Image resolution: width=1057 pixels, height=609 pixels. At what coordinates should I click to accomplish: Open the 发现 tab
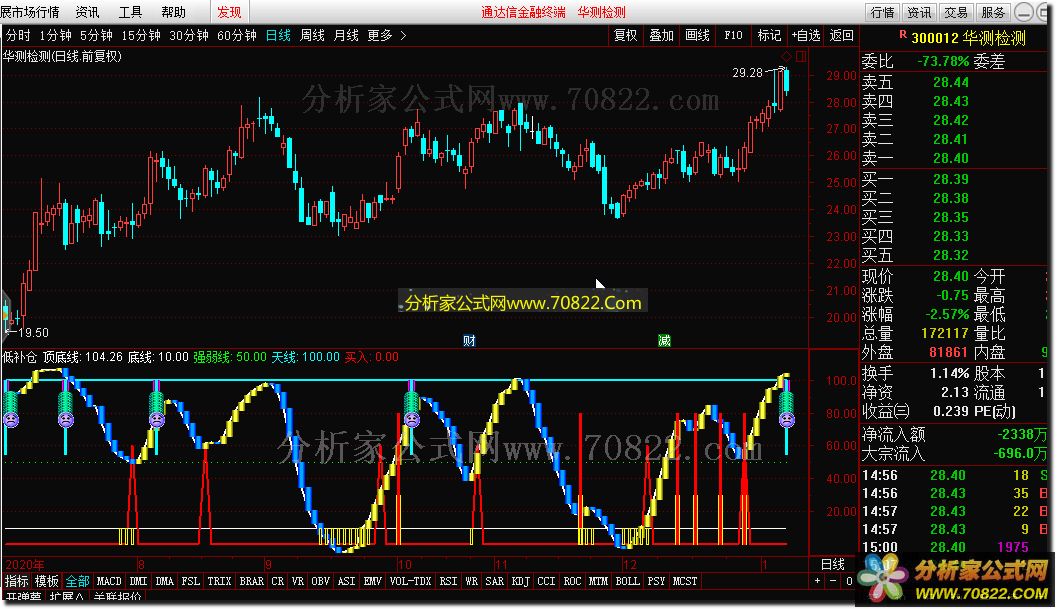(x=229, y=12)
